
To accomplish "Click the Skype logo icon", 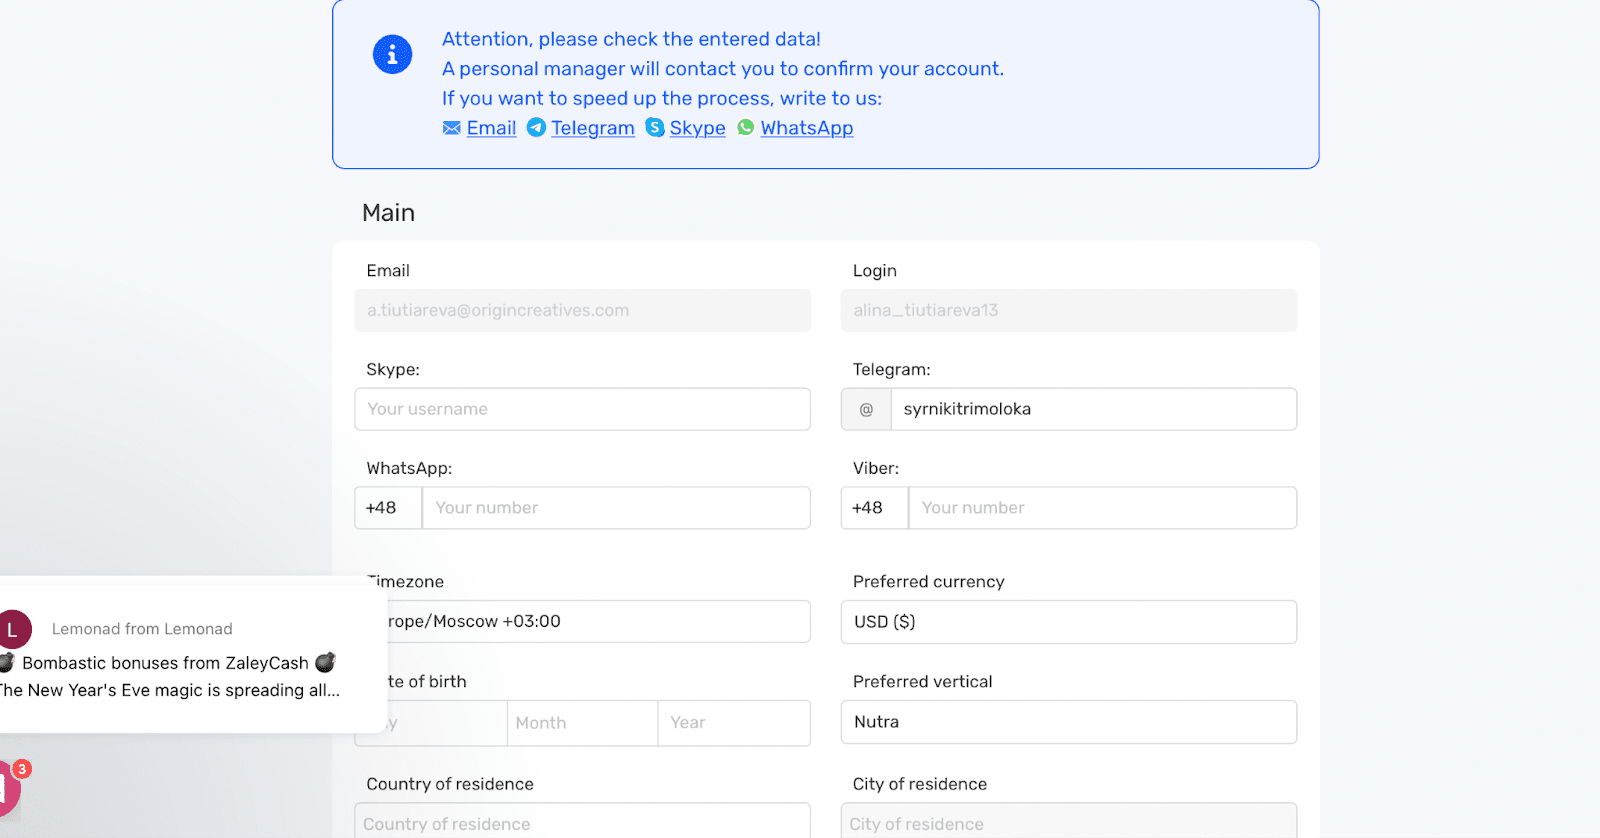I will click(x=655, y=127).
